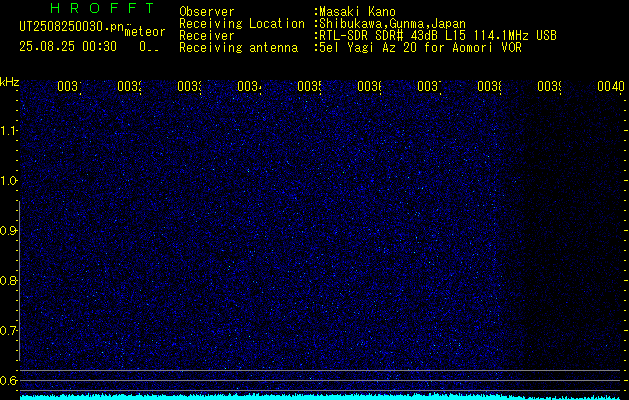Click the 0.6 kHz axis label

8,380
